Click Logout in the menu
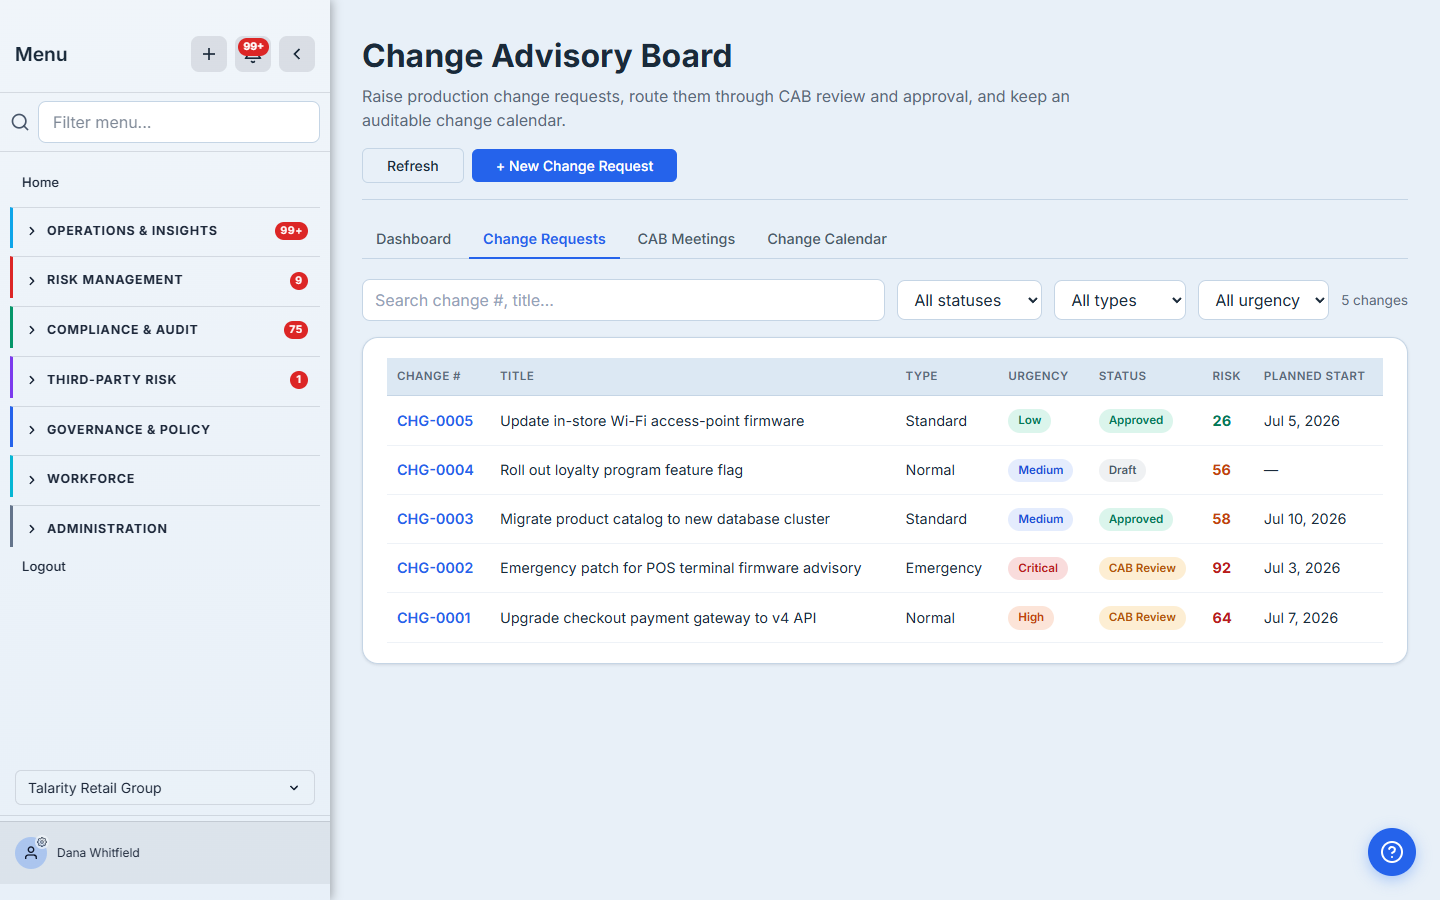The image size is (1440, 900). click(x=44, y=566)
